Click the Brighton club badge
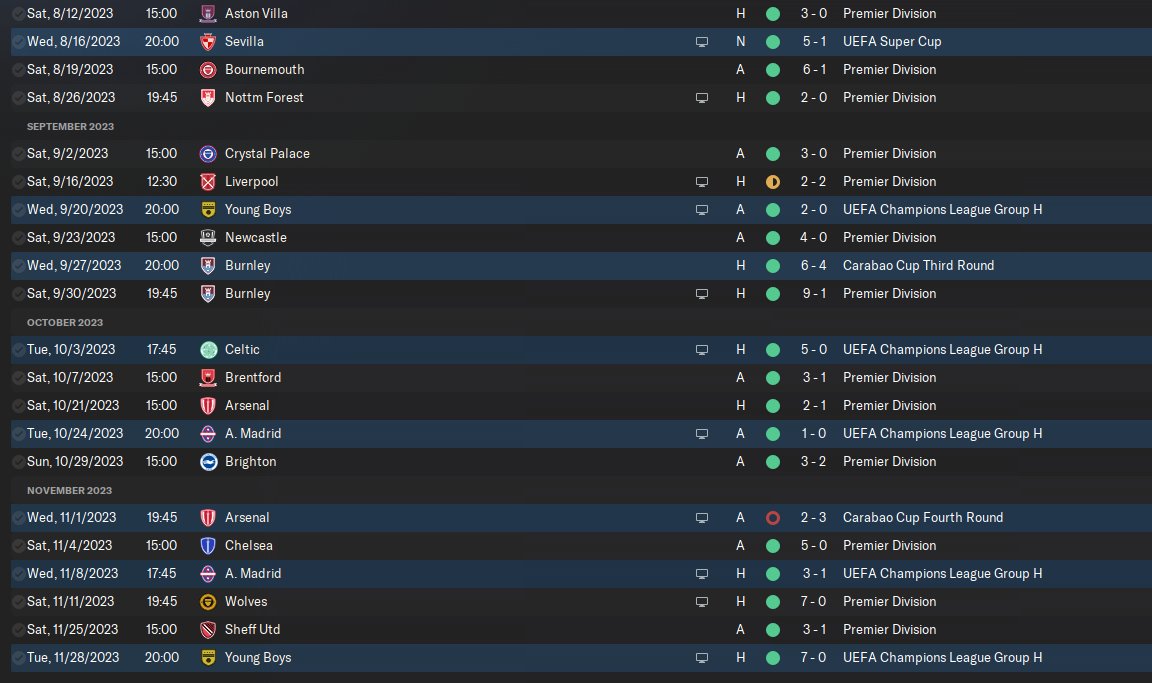1152x683 pixels. tap(208, 462)
